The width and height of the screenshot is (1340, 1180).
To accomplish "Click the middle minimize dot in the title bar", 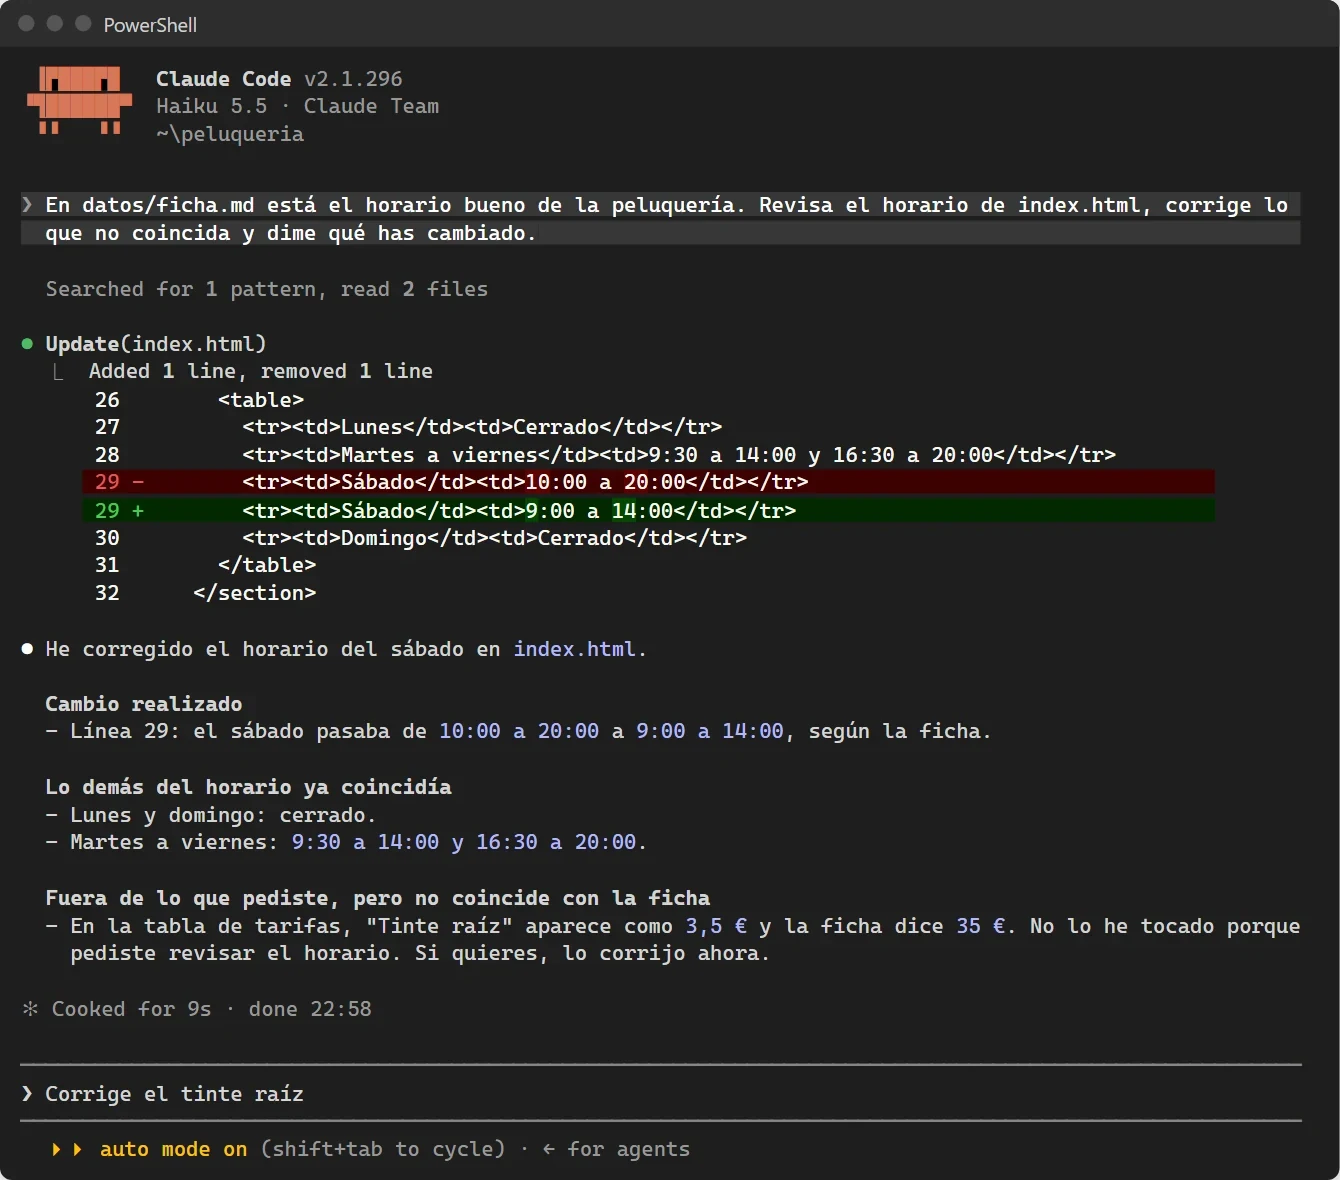I will (x=55, y=23).
